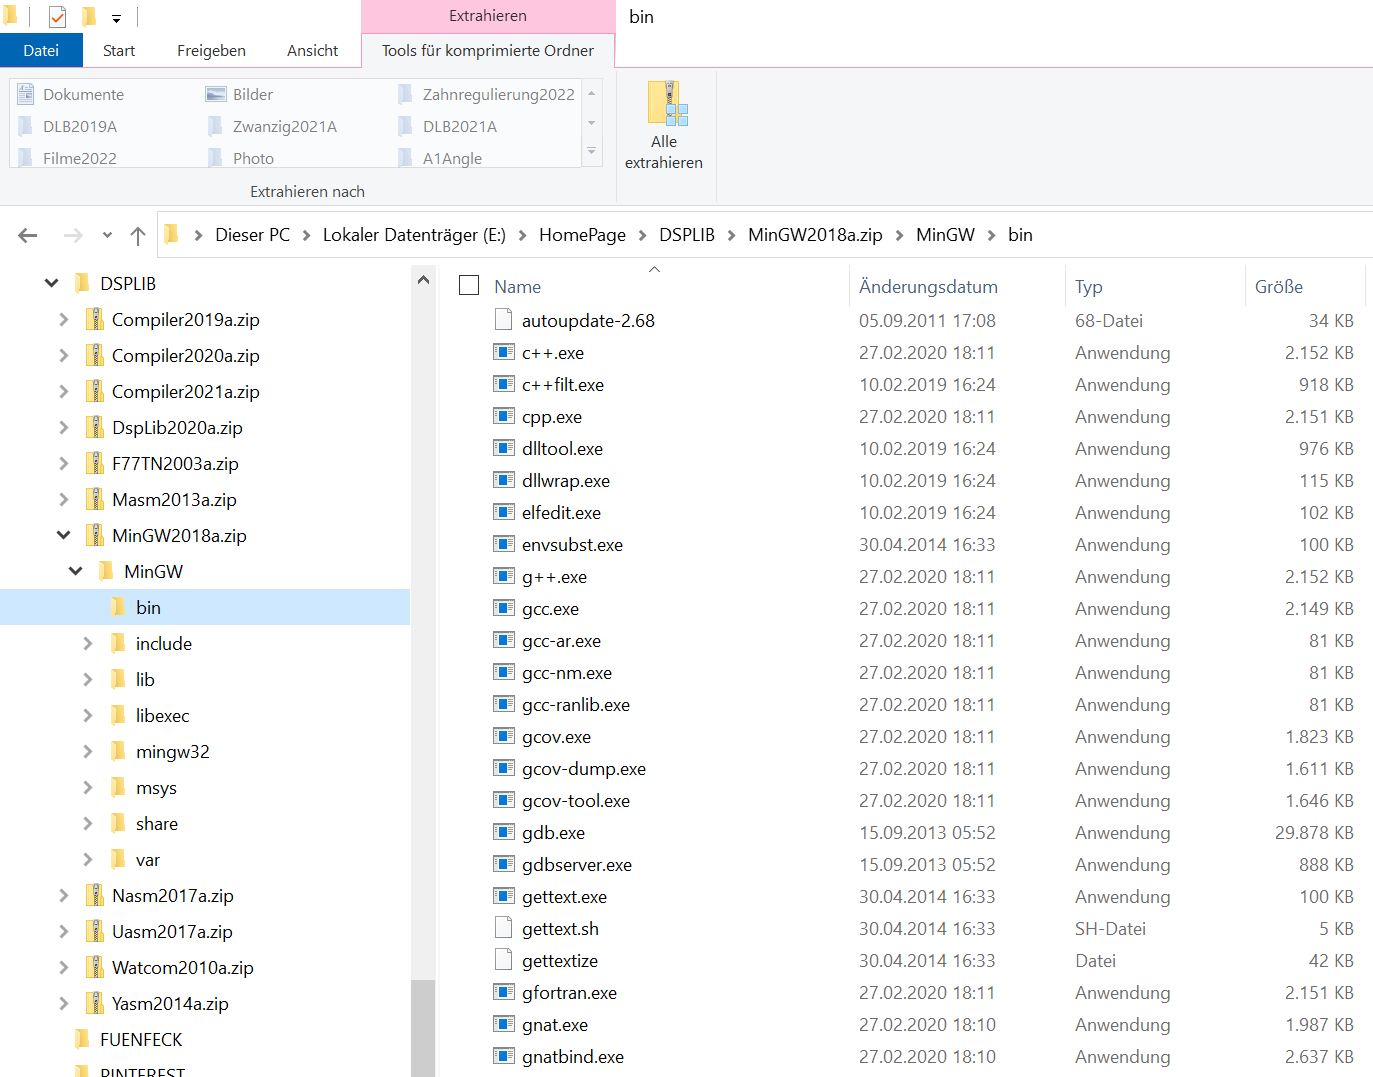Open breadcrumb dropdown after MinGW2018a.zip
The image size is (1373, 1077).
click(x=899, y=235)
